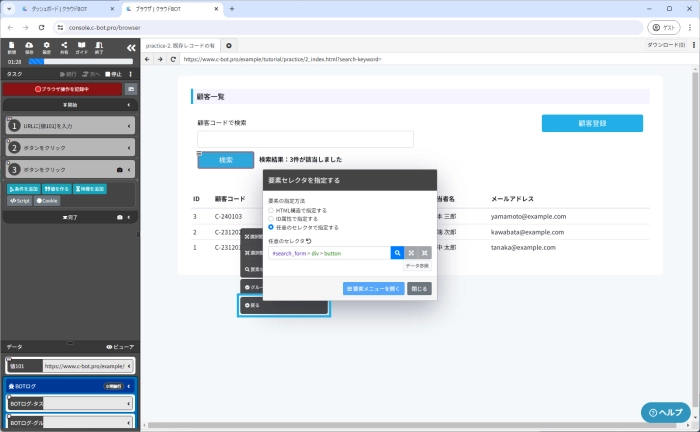
Task: Collapse the left panel with double-chevron icon
Action: [130, 46]
